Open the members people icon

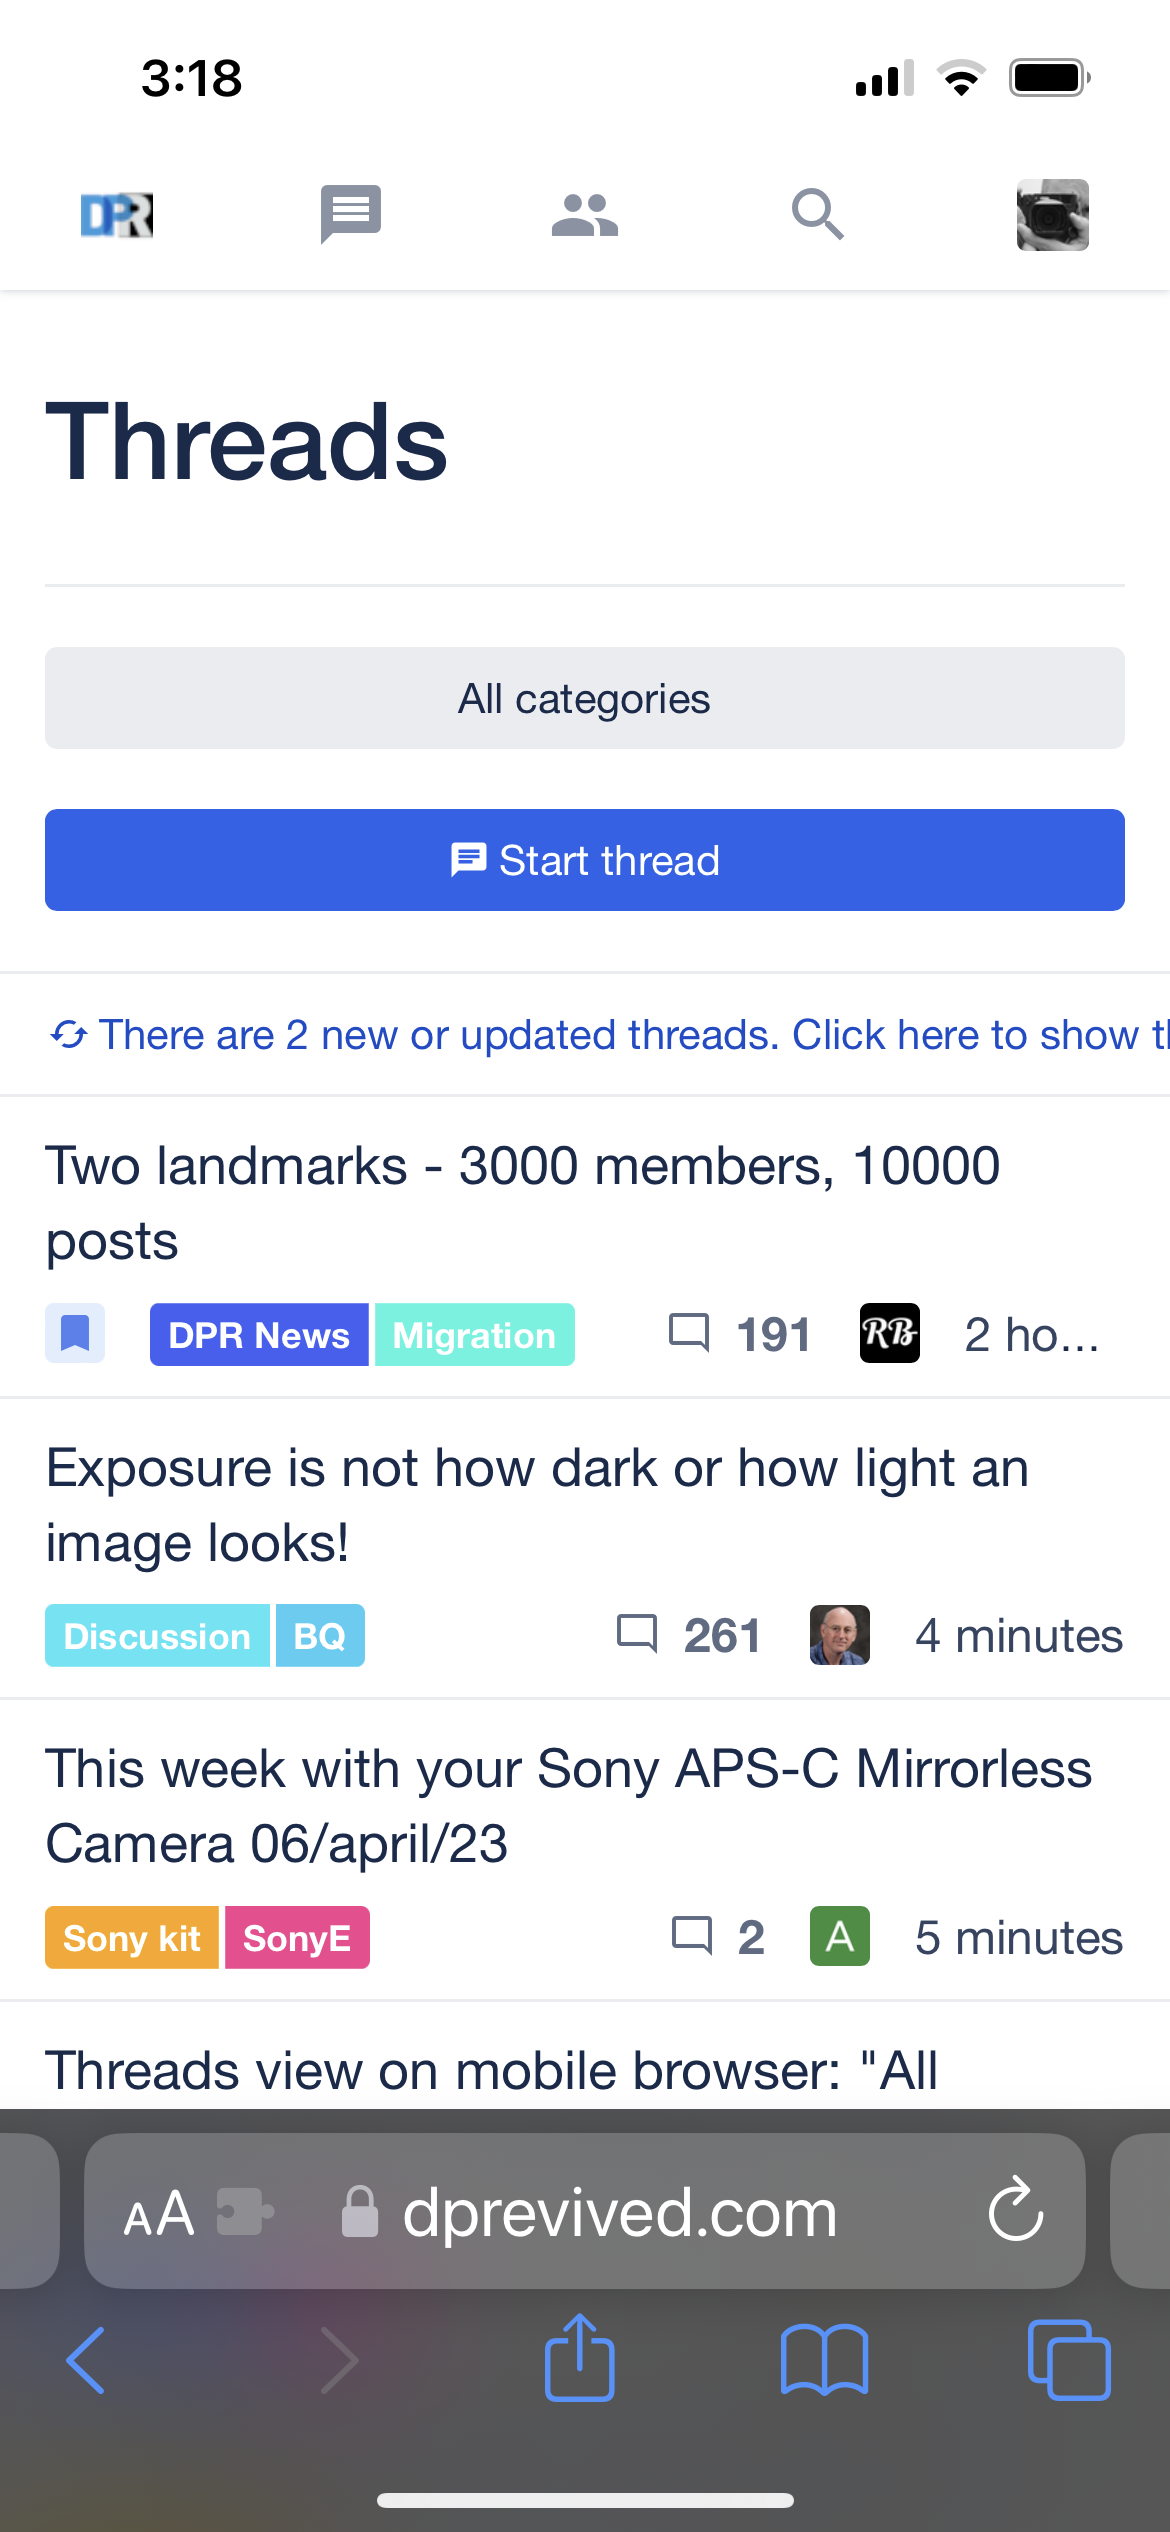coord(585,215)
